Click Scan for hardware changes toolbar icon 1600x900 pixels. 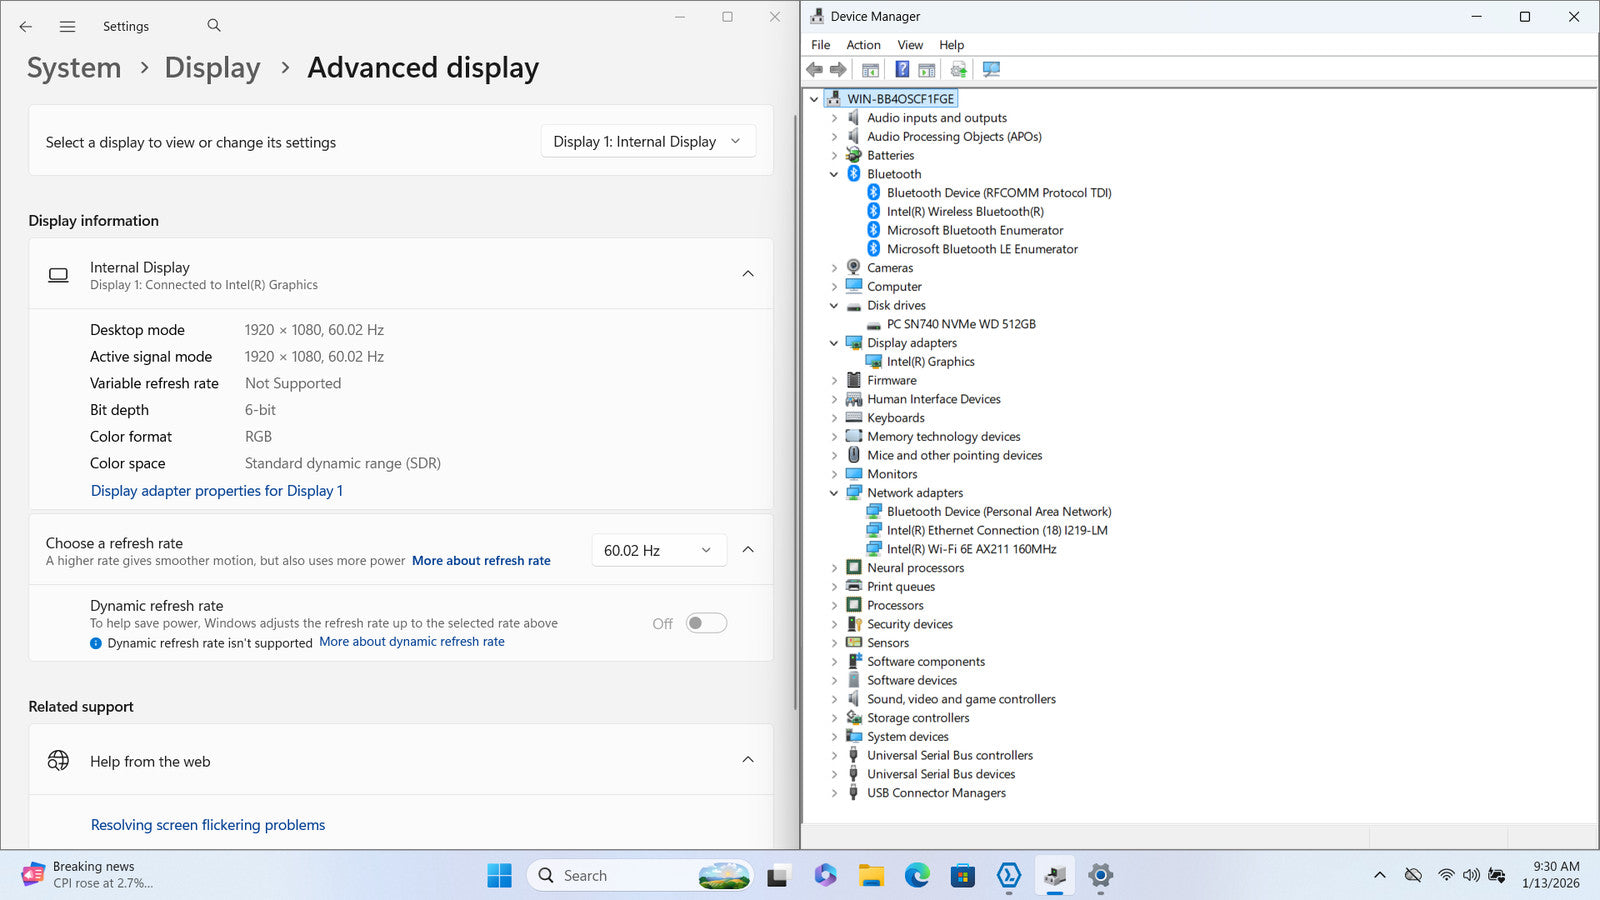point(991,69)
